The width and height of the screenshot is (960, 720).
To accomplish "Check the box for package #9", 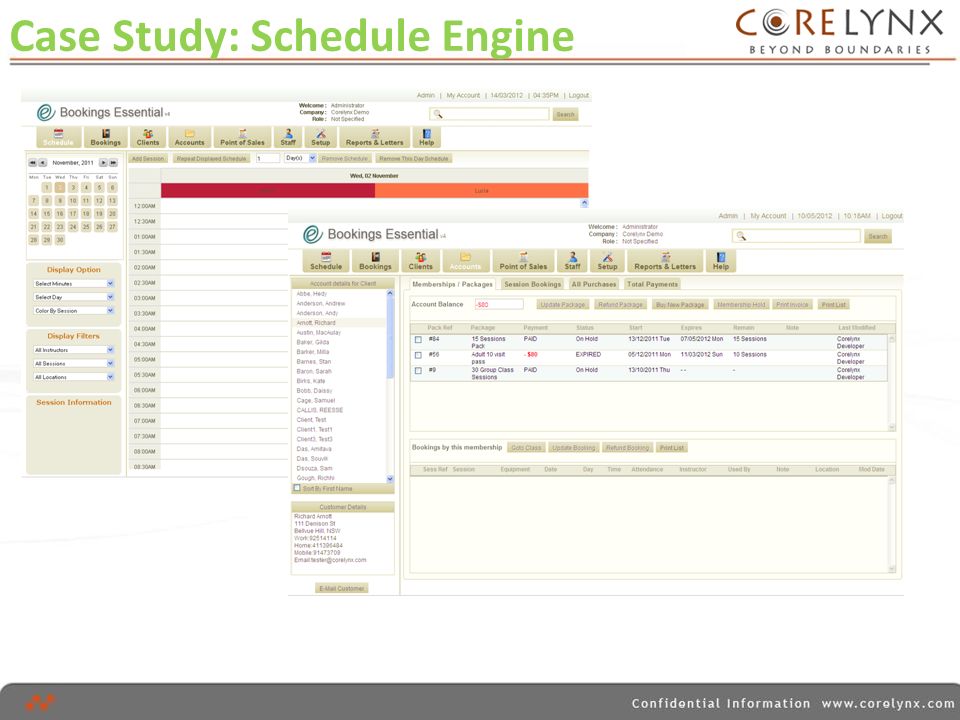I will pos(418,370).
